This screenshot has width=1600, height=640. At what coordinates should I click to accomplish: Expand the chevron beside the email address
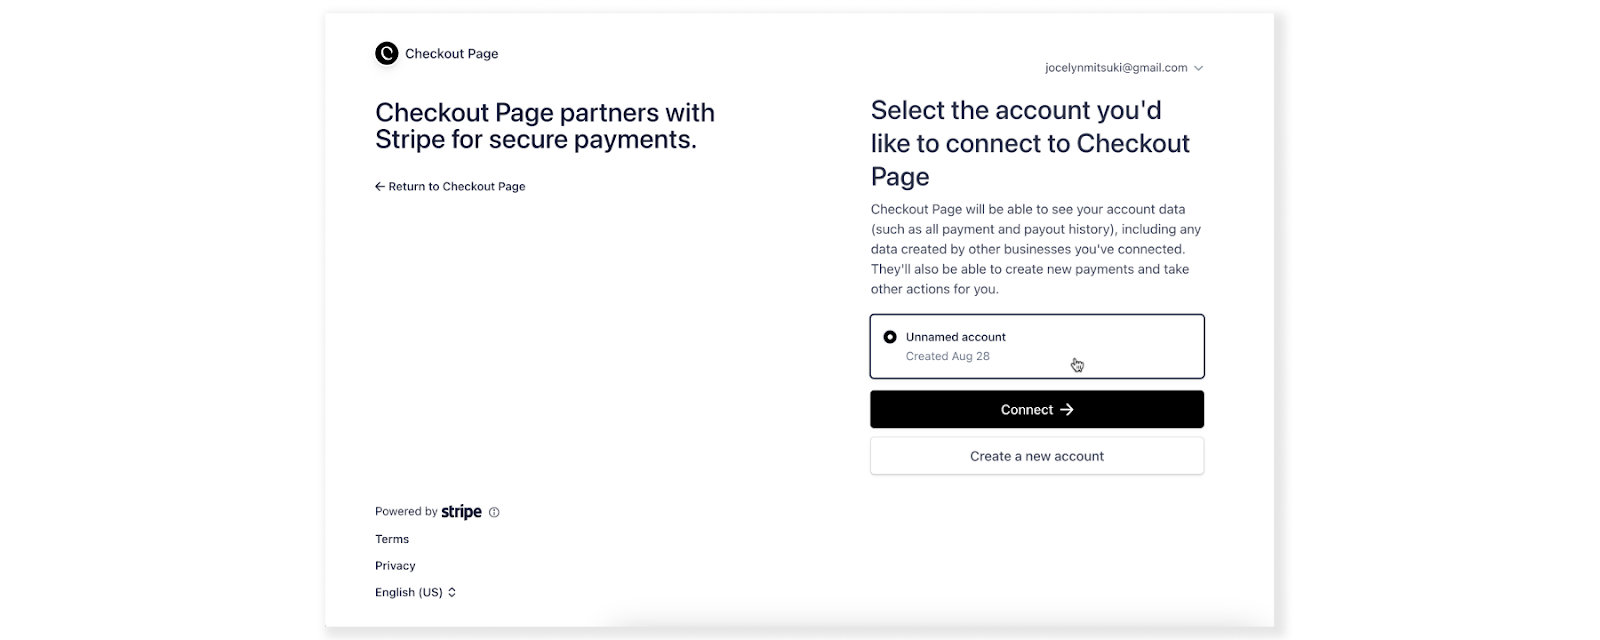coord(1199,68)
